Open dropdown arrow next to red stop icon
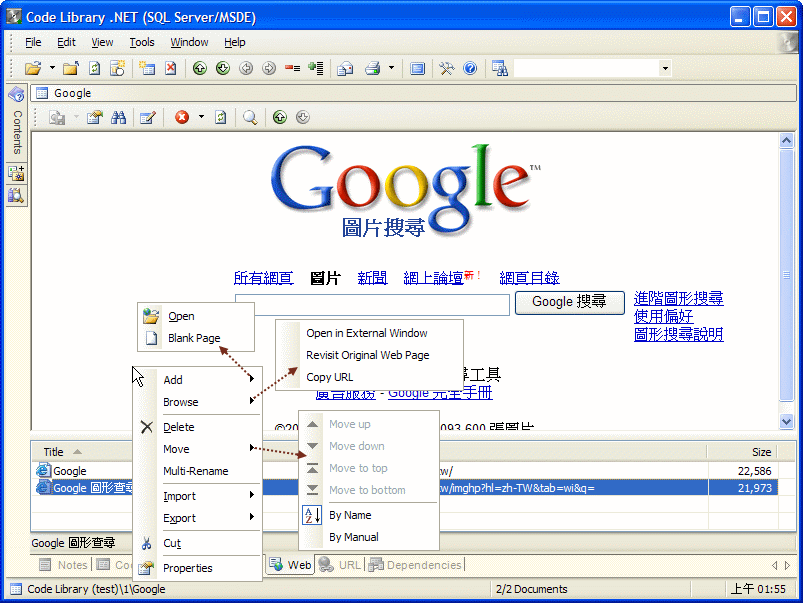Image resolution: width=803 pixels, height=603 pixels. point(201,117)
